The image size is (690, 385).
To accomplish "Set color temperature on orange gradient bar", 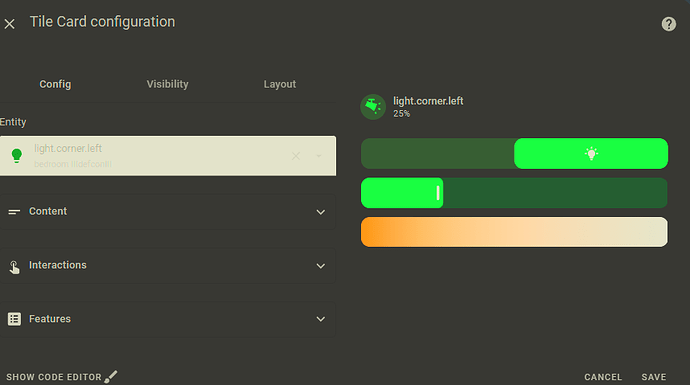I will point(514,232).
